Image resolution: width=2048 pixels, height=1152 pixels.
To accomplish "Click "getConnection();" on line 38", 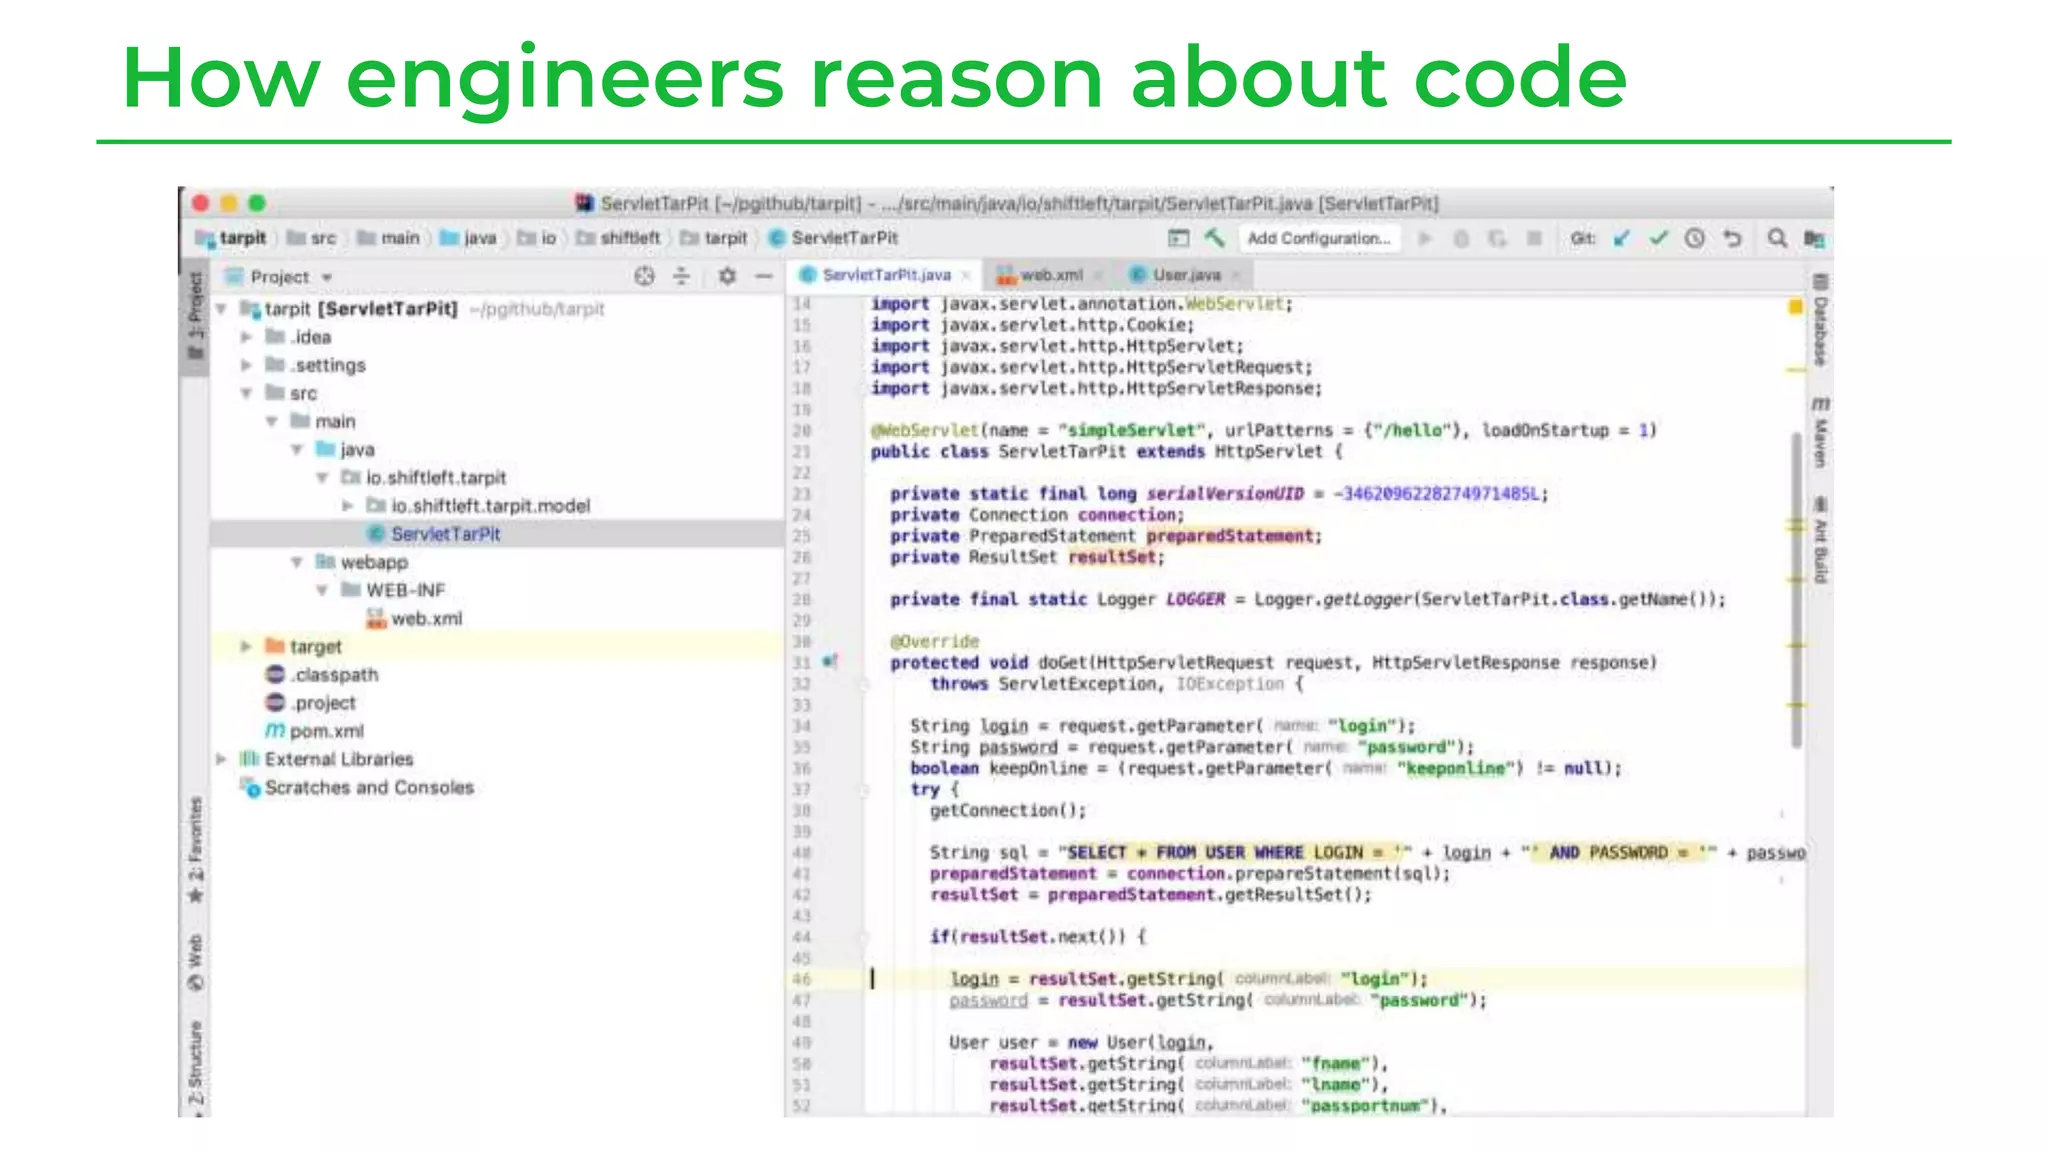I will [1008, 810].
